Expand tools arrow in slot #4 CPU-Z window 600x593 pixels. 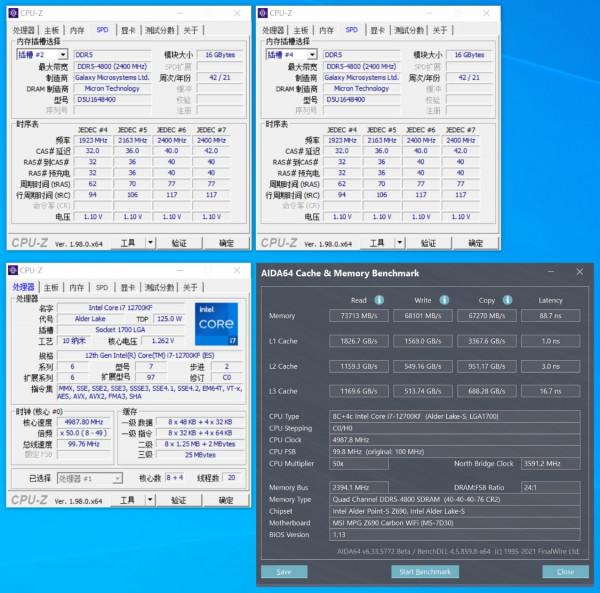(399, 243)
